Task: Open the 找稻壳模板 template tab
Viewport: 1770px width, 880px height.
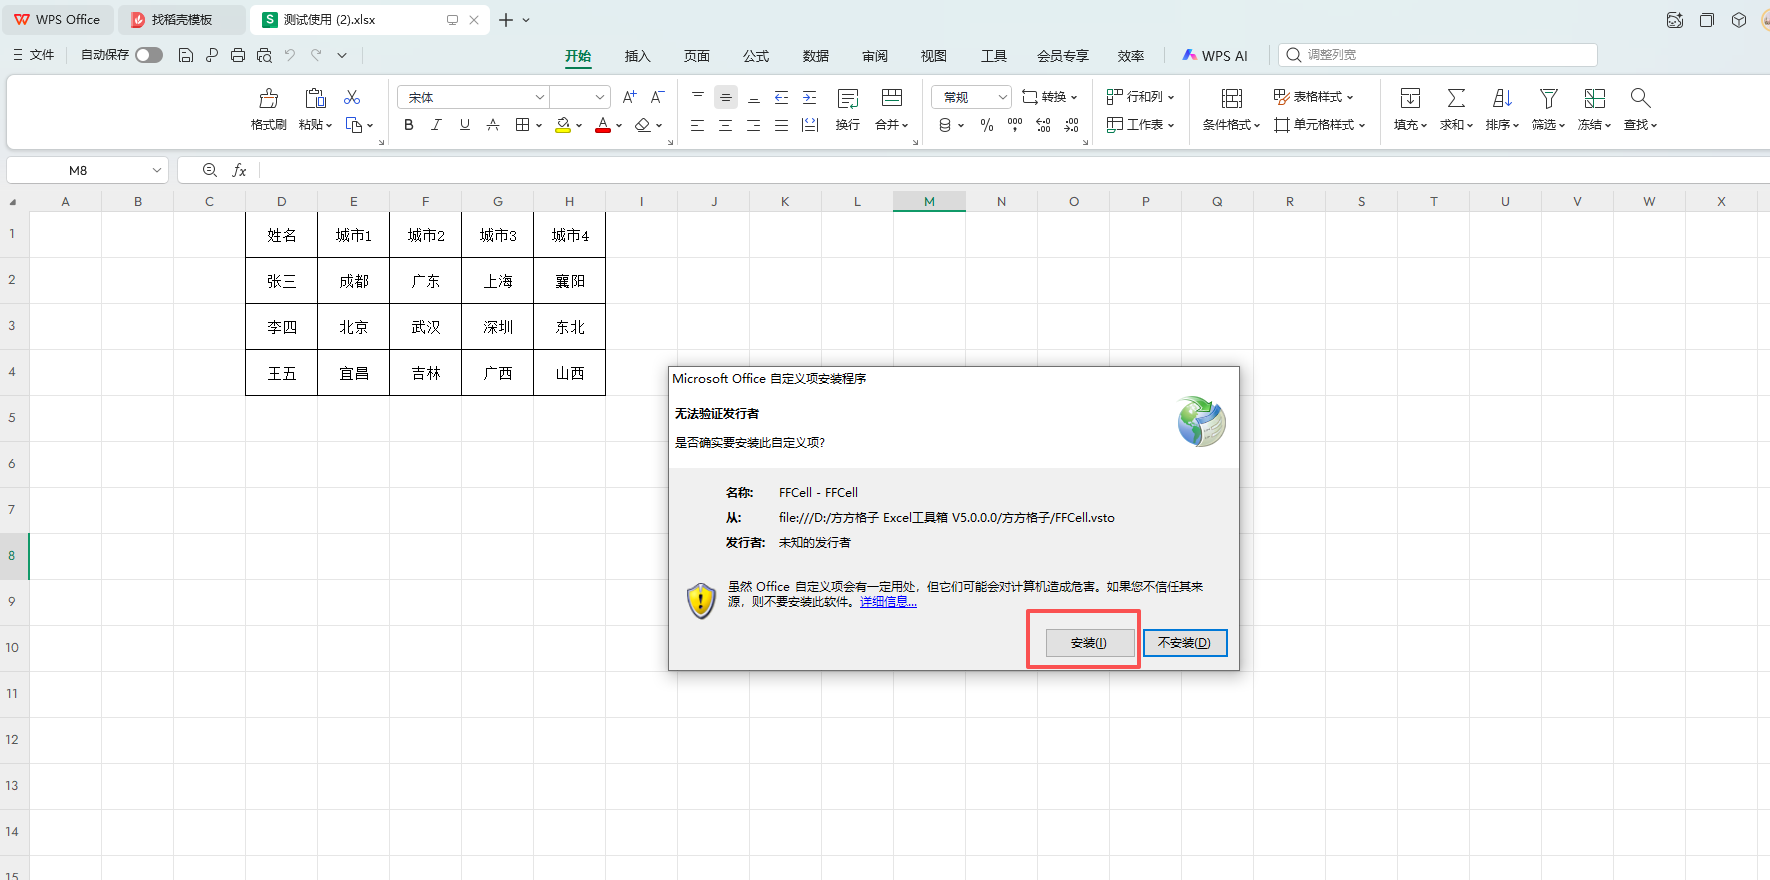Action: 181,20
